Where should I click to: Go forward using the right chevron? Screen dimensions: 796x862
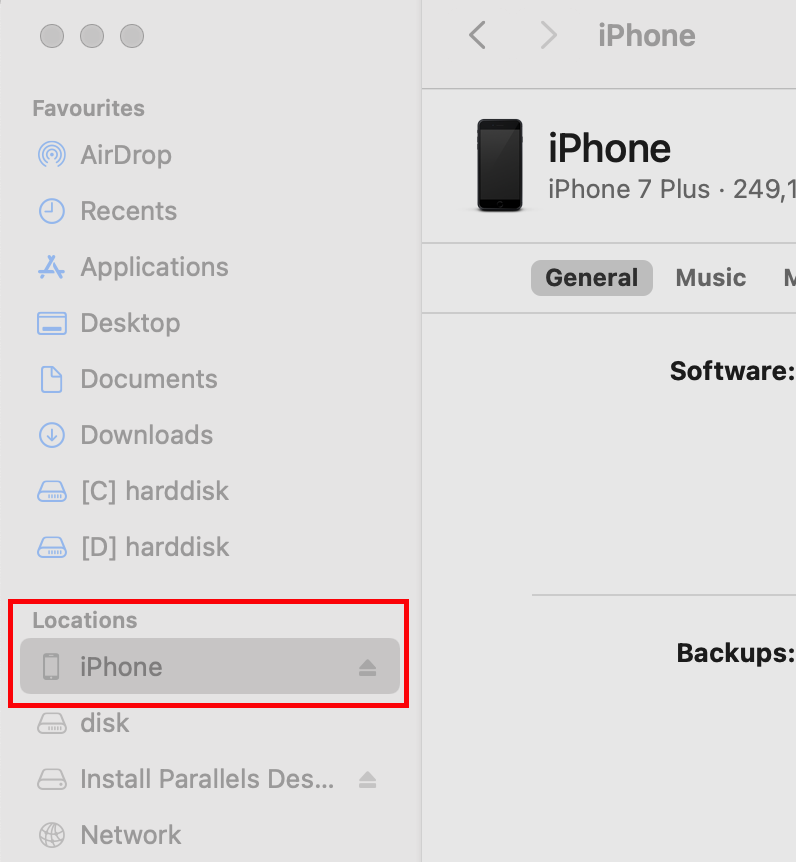[547, 36]
